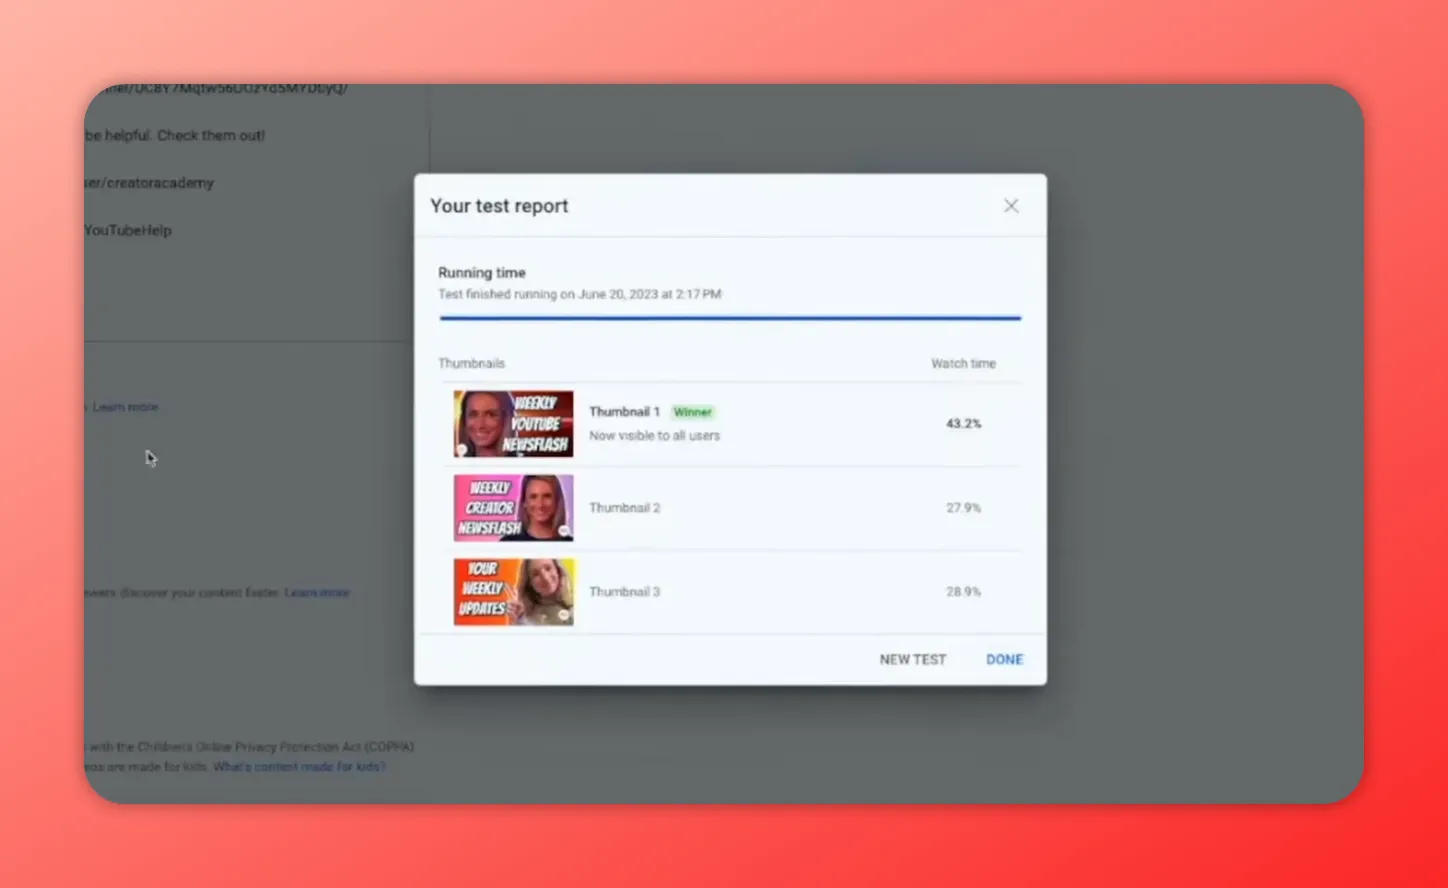Select the Thumbnail 2 image

pyautogui.click(x=513, y=508)
